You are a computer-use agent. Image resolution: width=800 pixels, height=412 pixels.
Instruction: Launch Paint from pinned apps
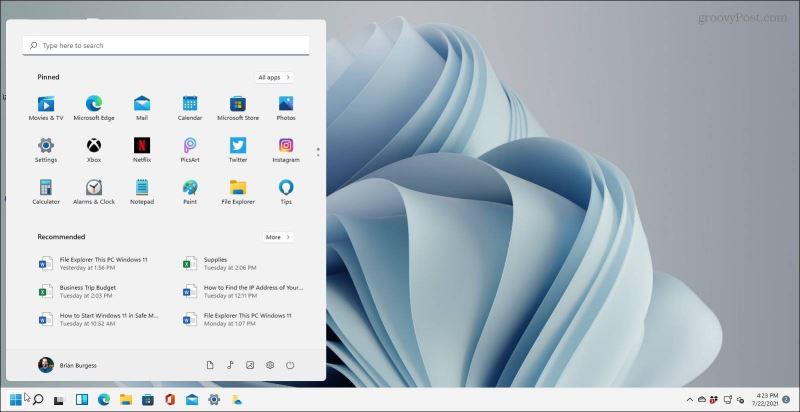[x=190, y=190]
